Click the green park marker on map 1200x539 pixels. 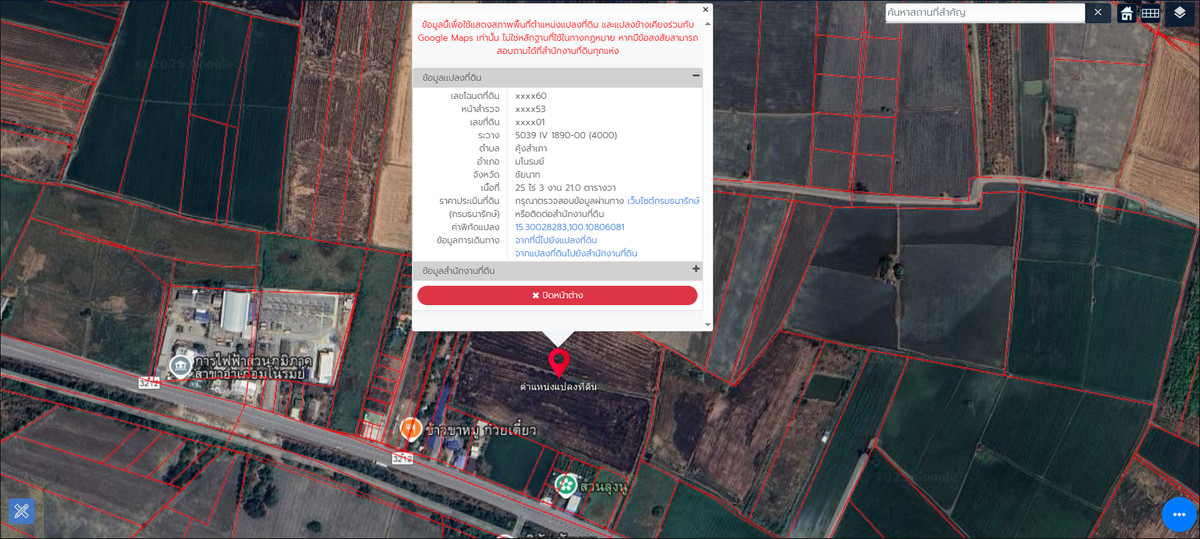point(566,484)
